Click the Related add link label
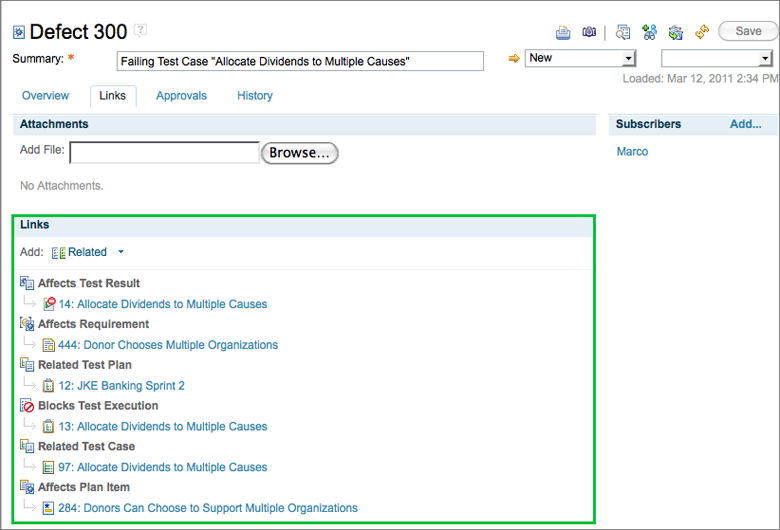This screenshot has height=530, width=780. pyautogui.click(x=88, y=252)
